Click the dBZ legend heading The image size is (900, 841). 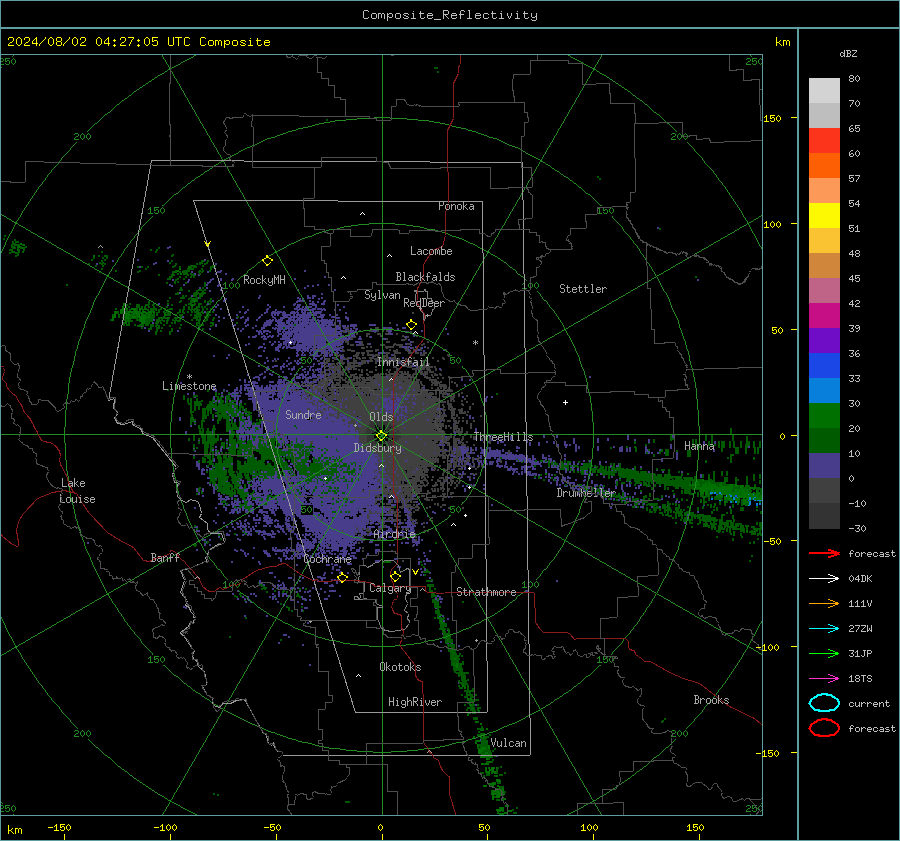848,54
